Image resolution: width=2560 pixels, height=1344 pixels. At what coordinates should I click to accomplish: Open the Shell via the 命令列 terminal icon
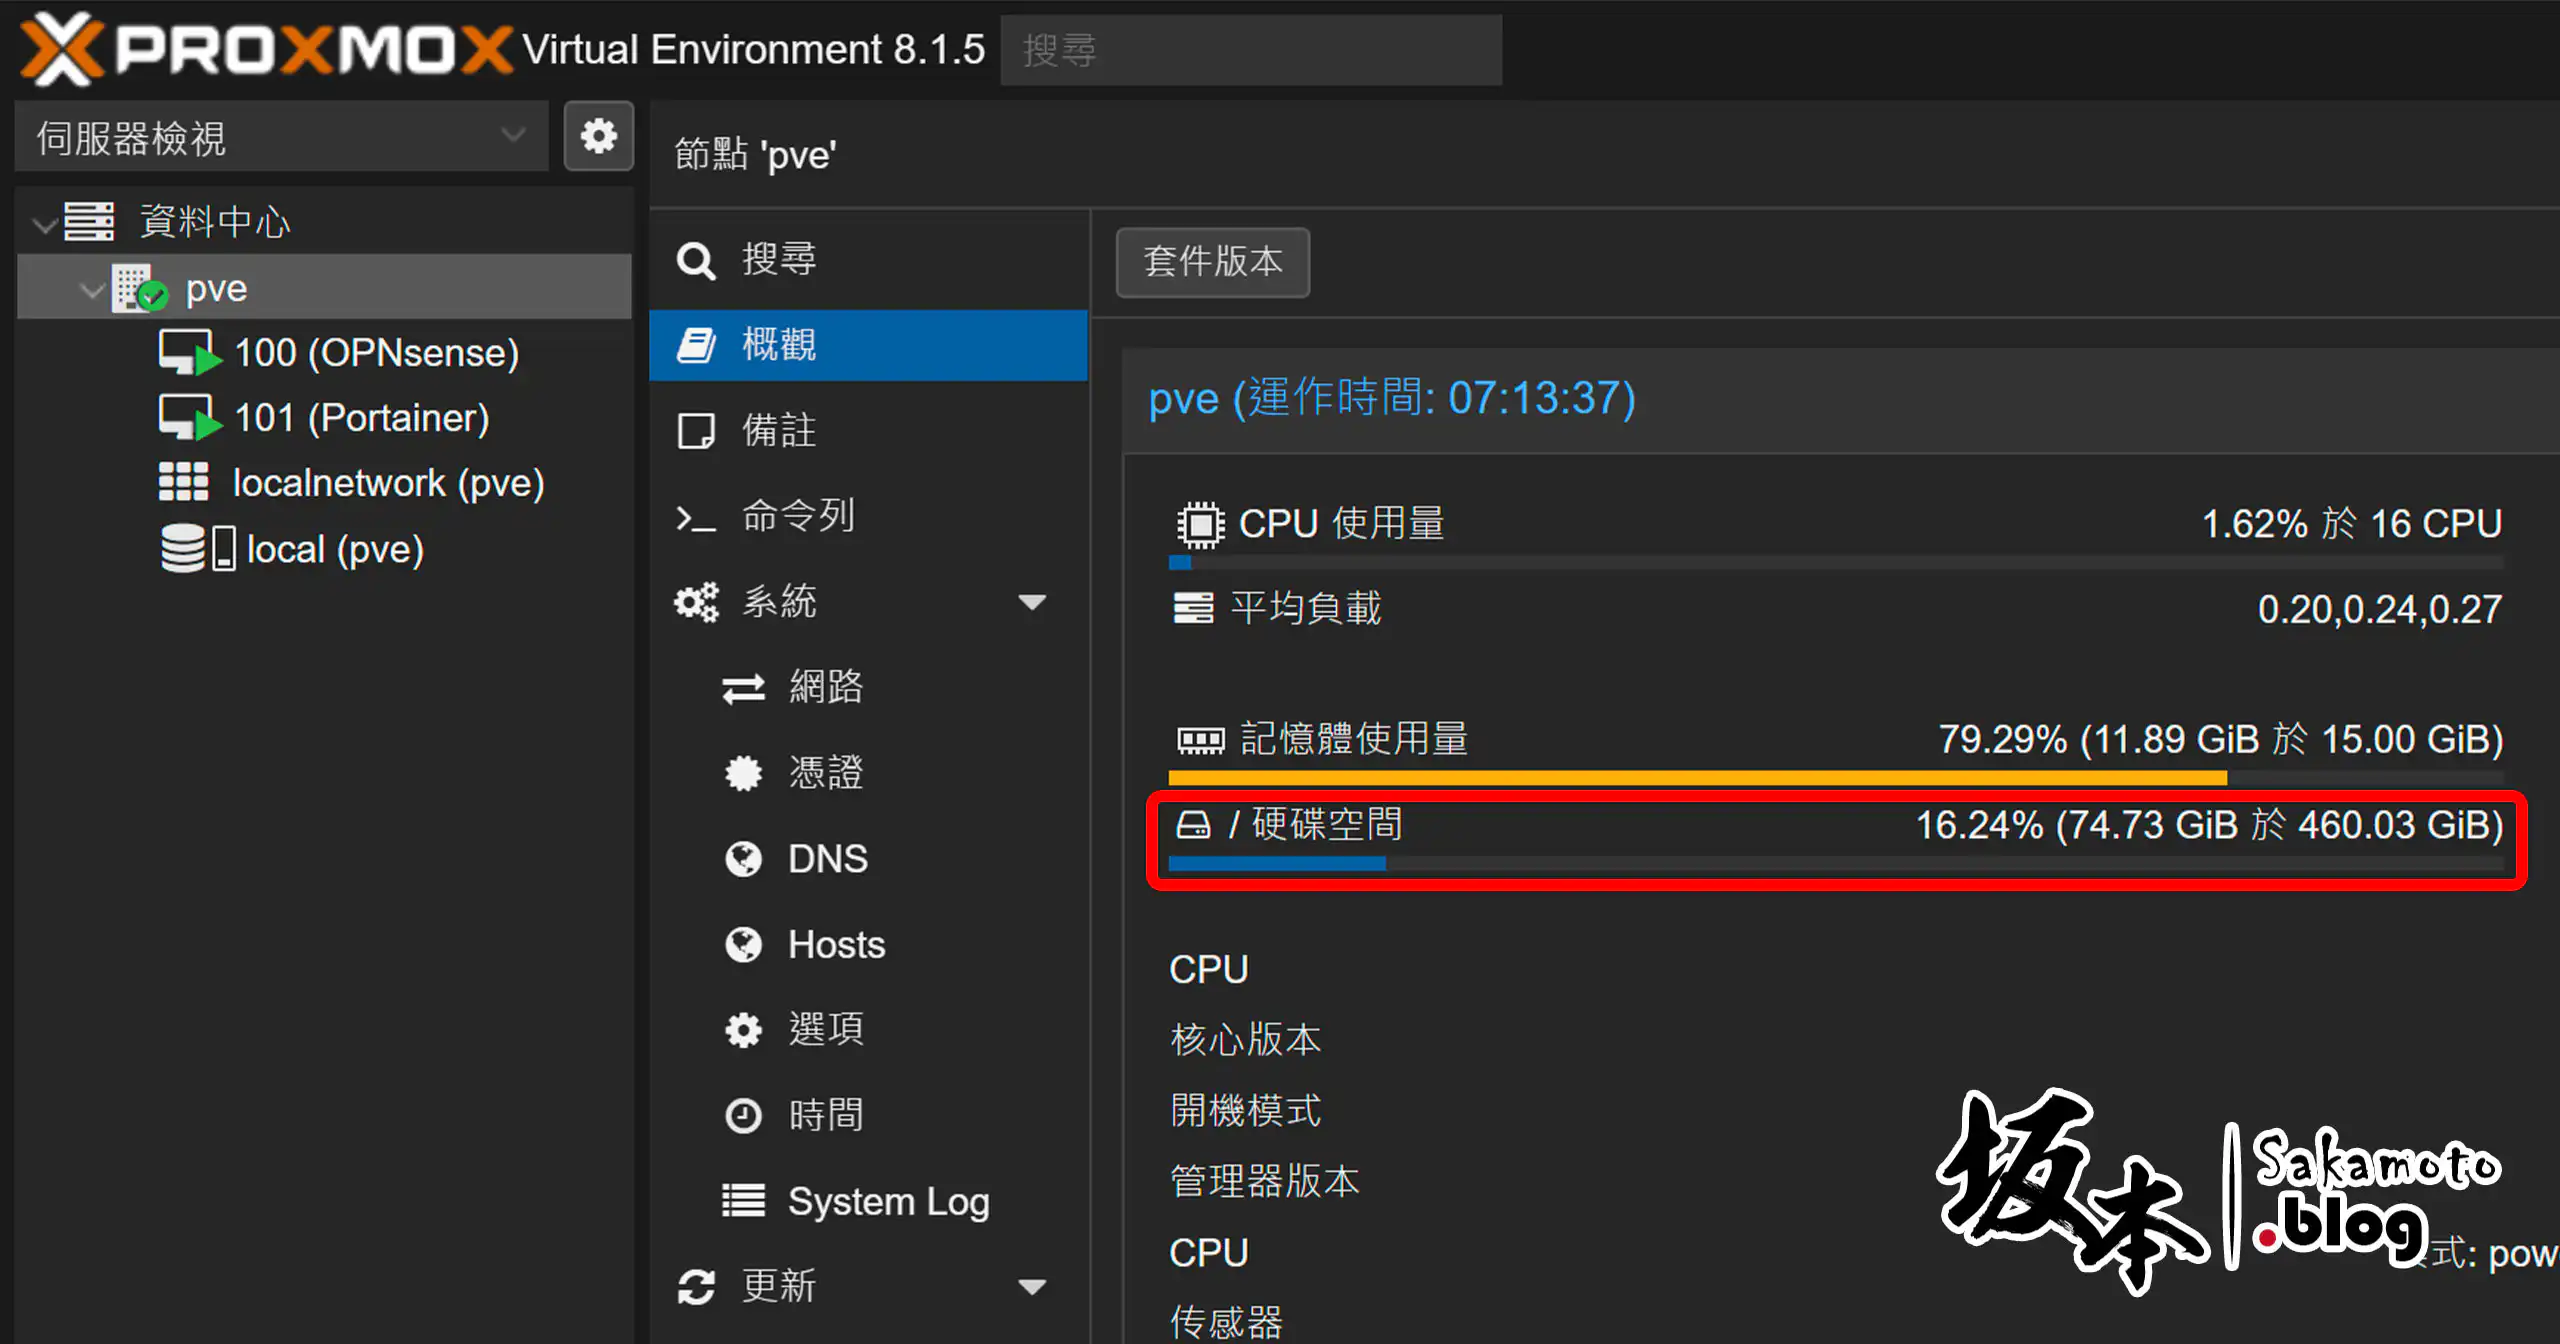coord(697,517)
